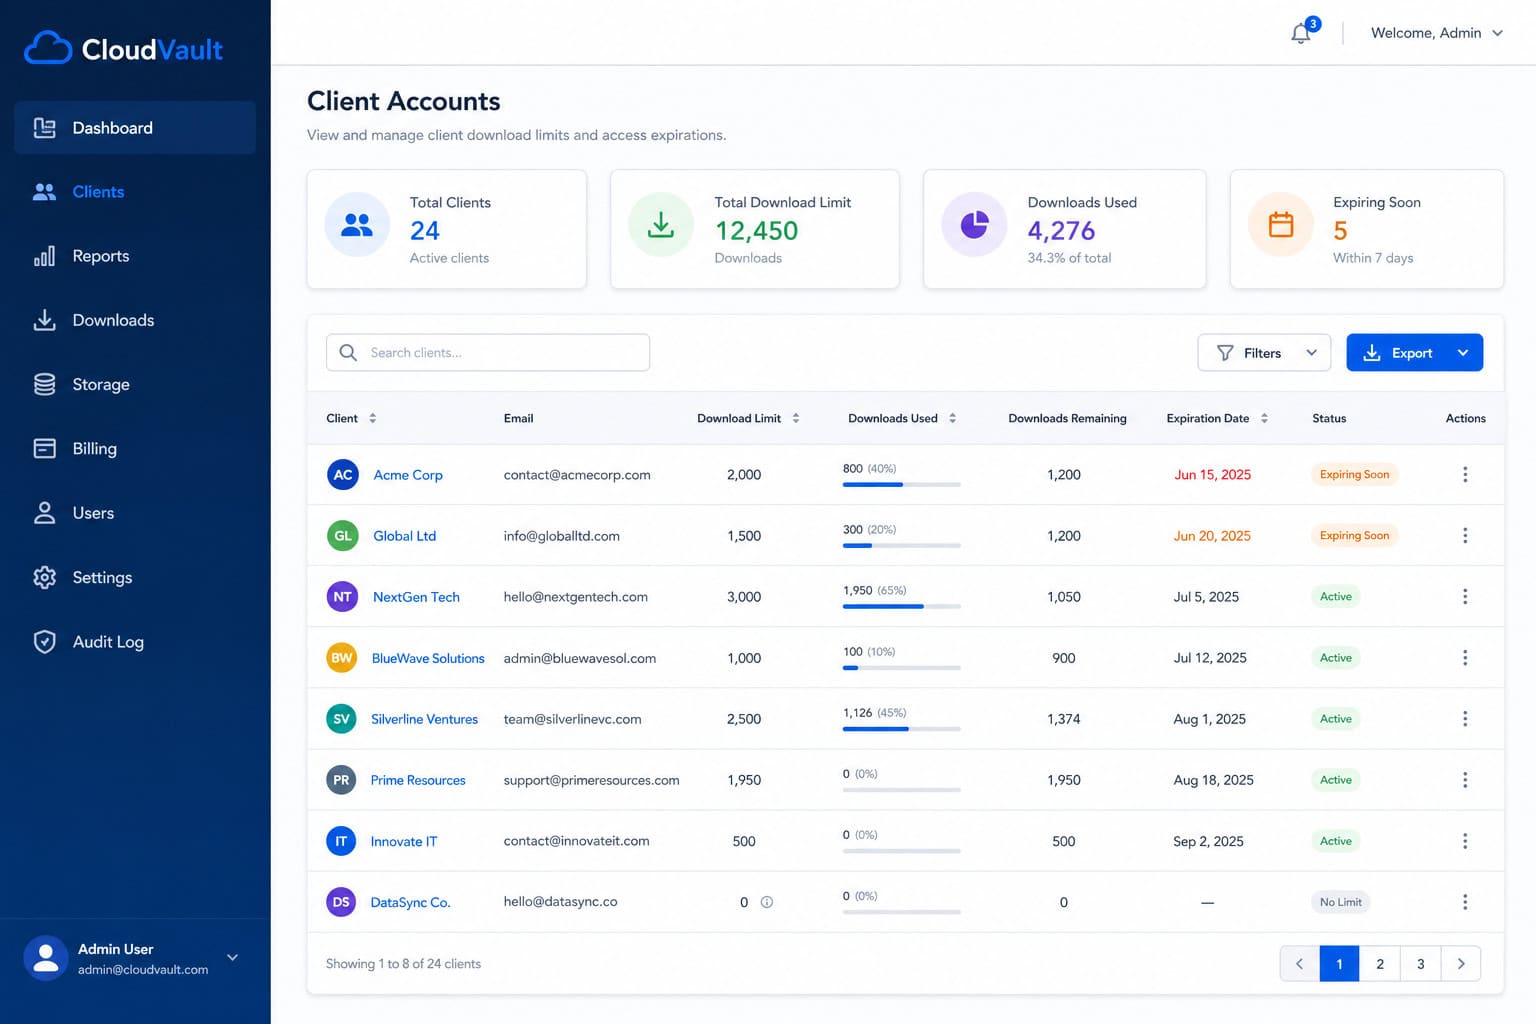Viewport: 1536px width, 1024px height.
Task: Click expiration date Jun 20, 2025
Action: (1212, 536)
